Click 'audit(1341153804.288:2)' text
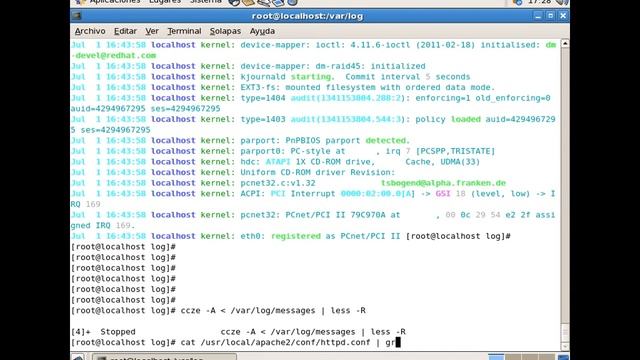Screen dimensions: 640x360 [x=348, y=98]
